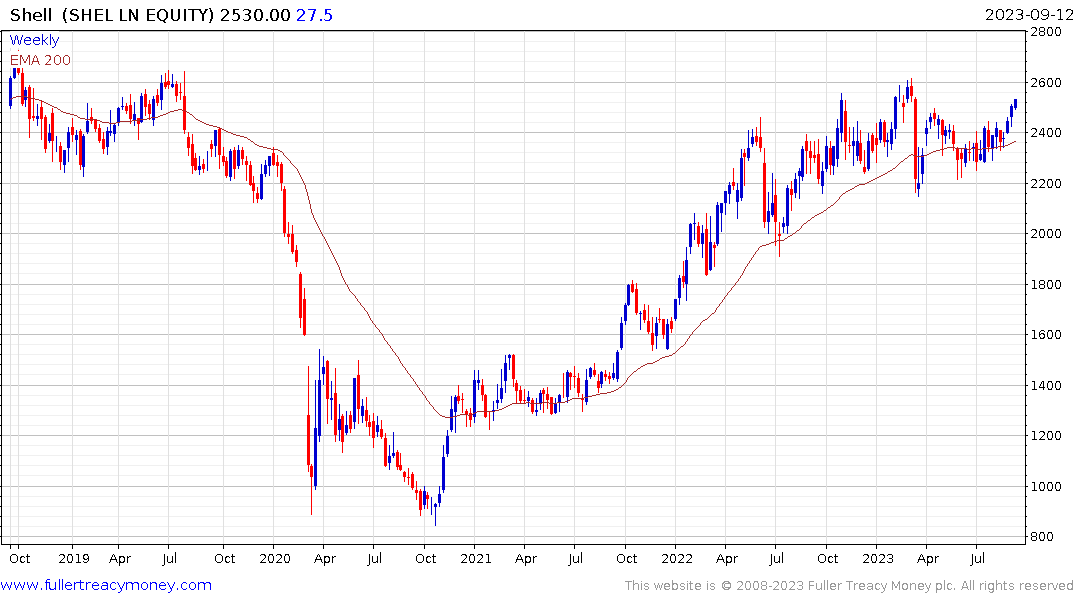1075x600 pixels.
Task: Click the 2023 year label on time axis
Action: pos(878,558)
